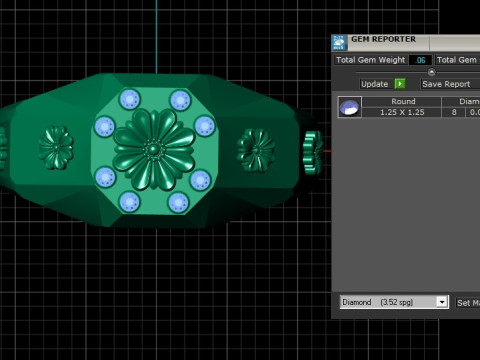Select the small flower on ring's right shoulder
Screen dimensions: 480x360
pyautogui.click(x=256, y=150)
